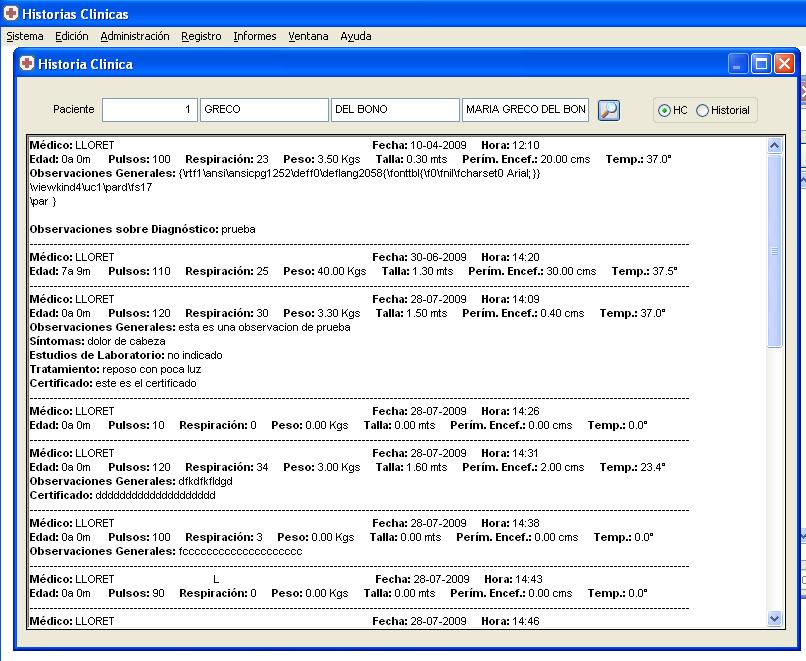
Task: Open the Informes menu
Action: (255, 36)
